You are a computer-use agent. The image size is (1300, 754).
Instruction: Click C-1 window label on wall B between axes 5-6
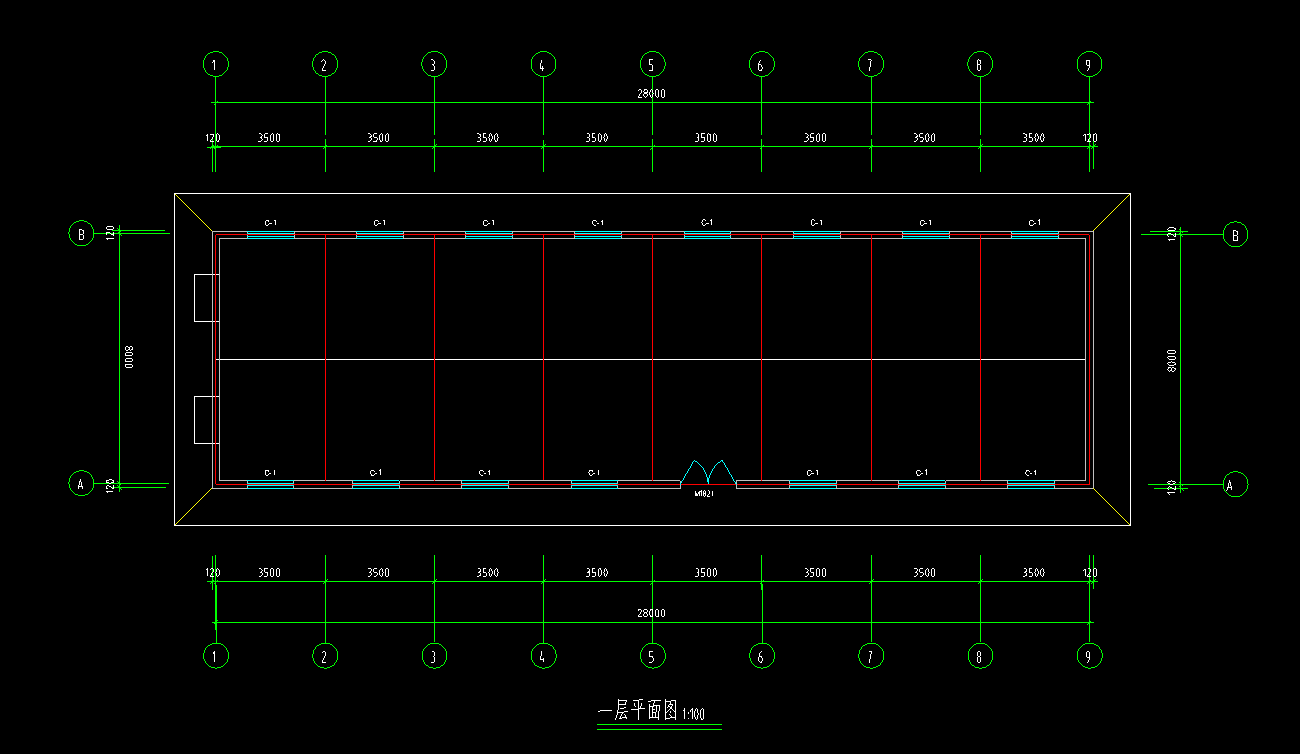[x=706, y=223]
